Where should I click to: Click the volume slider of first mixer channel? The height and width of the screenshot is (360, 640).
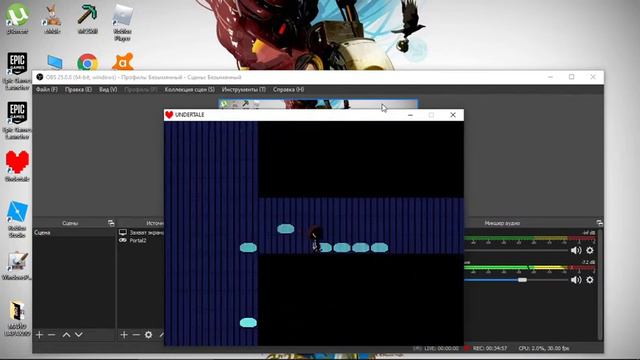point(516,250)
